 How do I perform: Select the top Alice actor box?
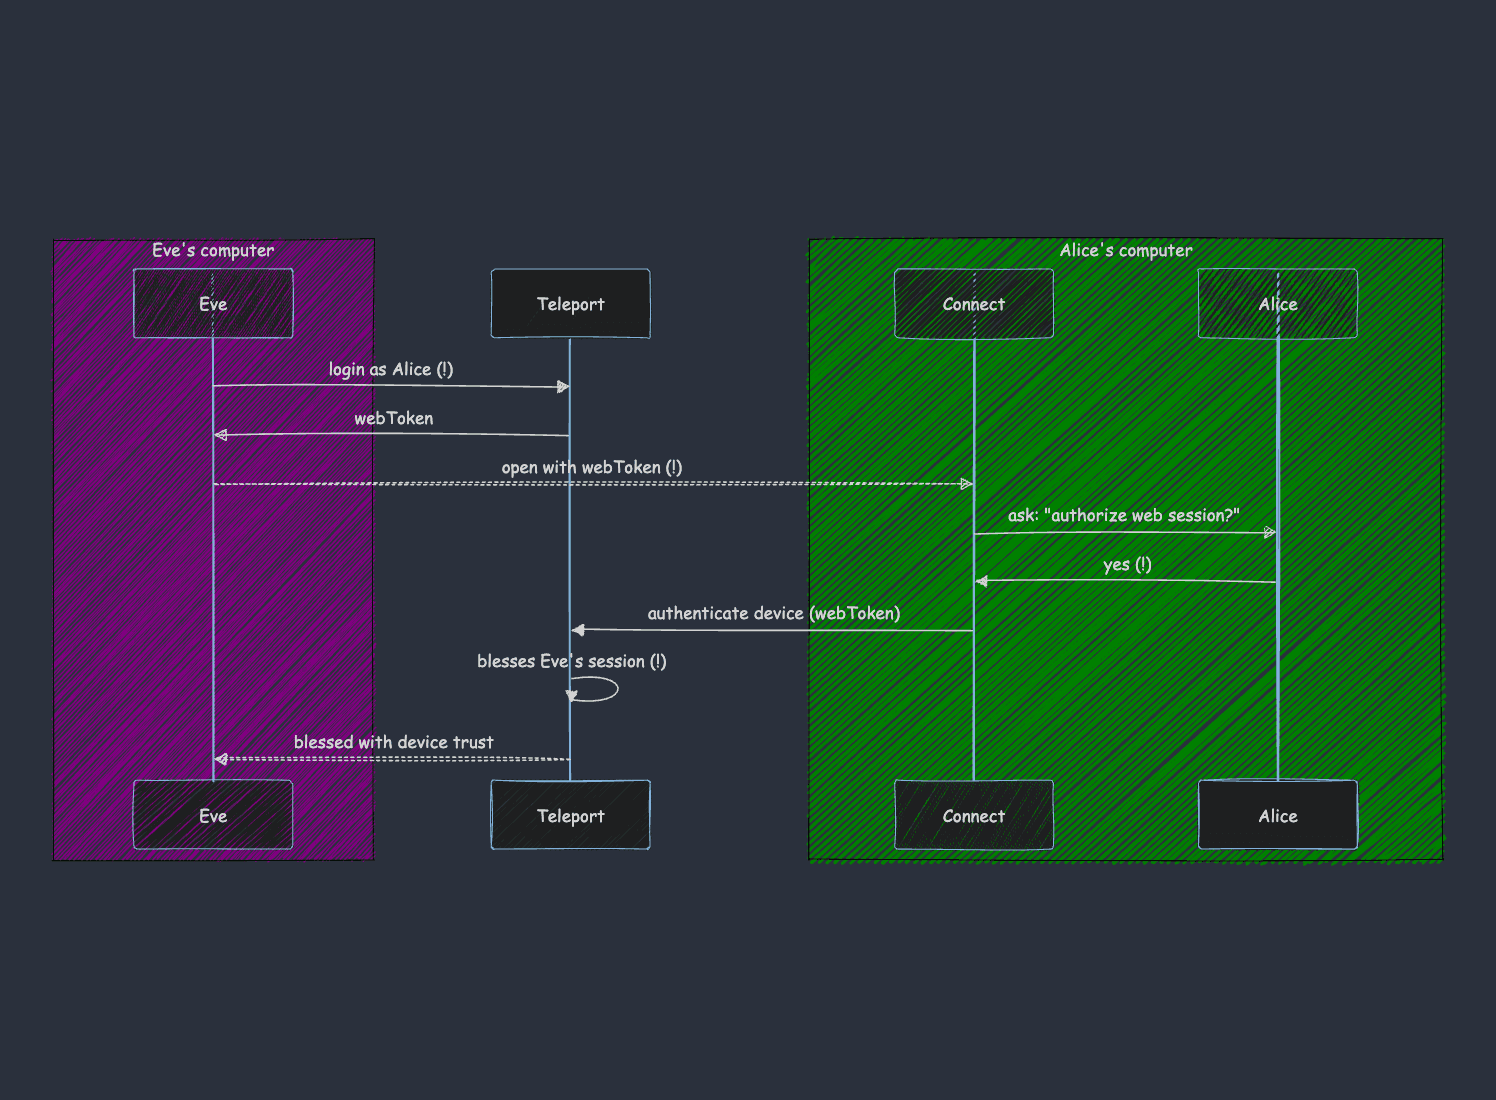pos(1277,304)
